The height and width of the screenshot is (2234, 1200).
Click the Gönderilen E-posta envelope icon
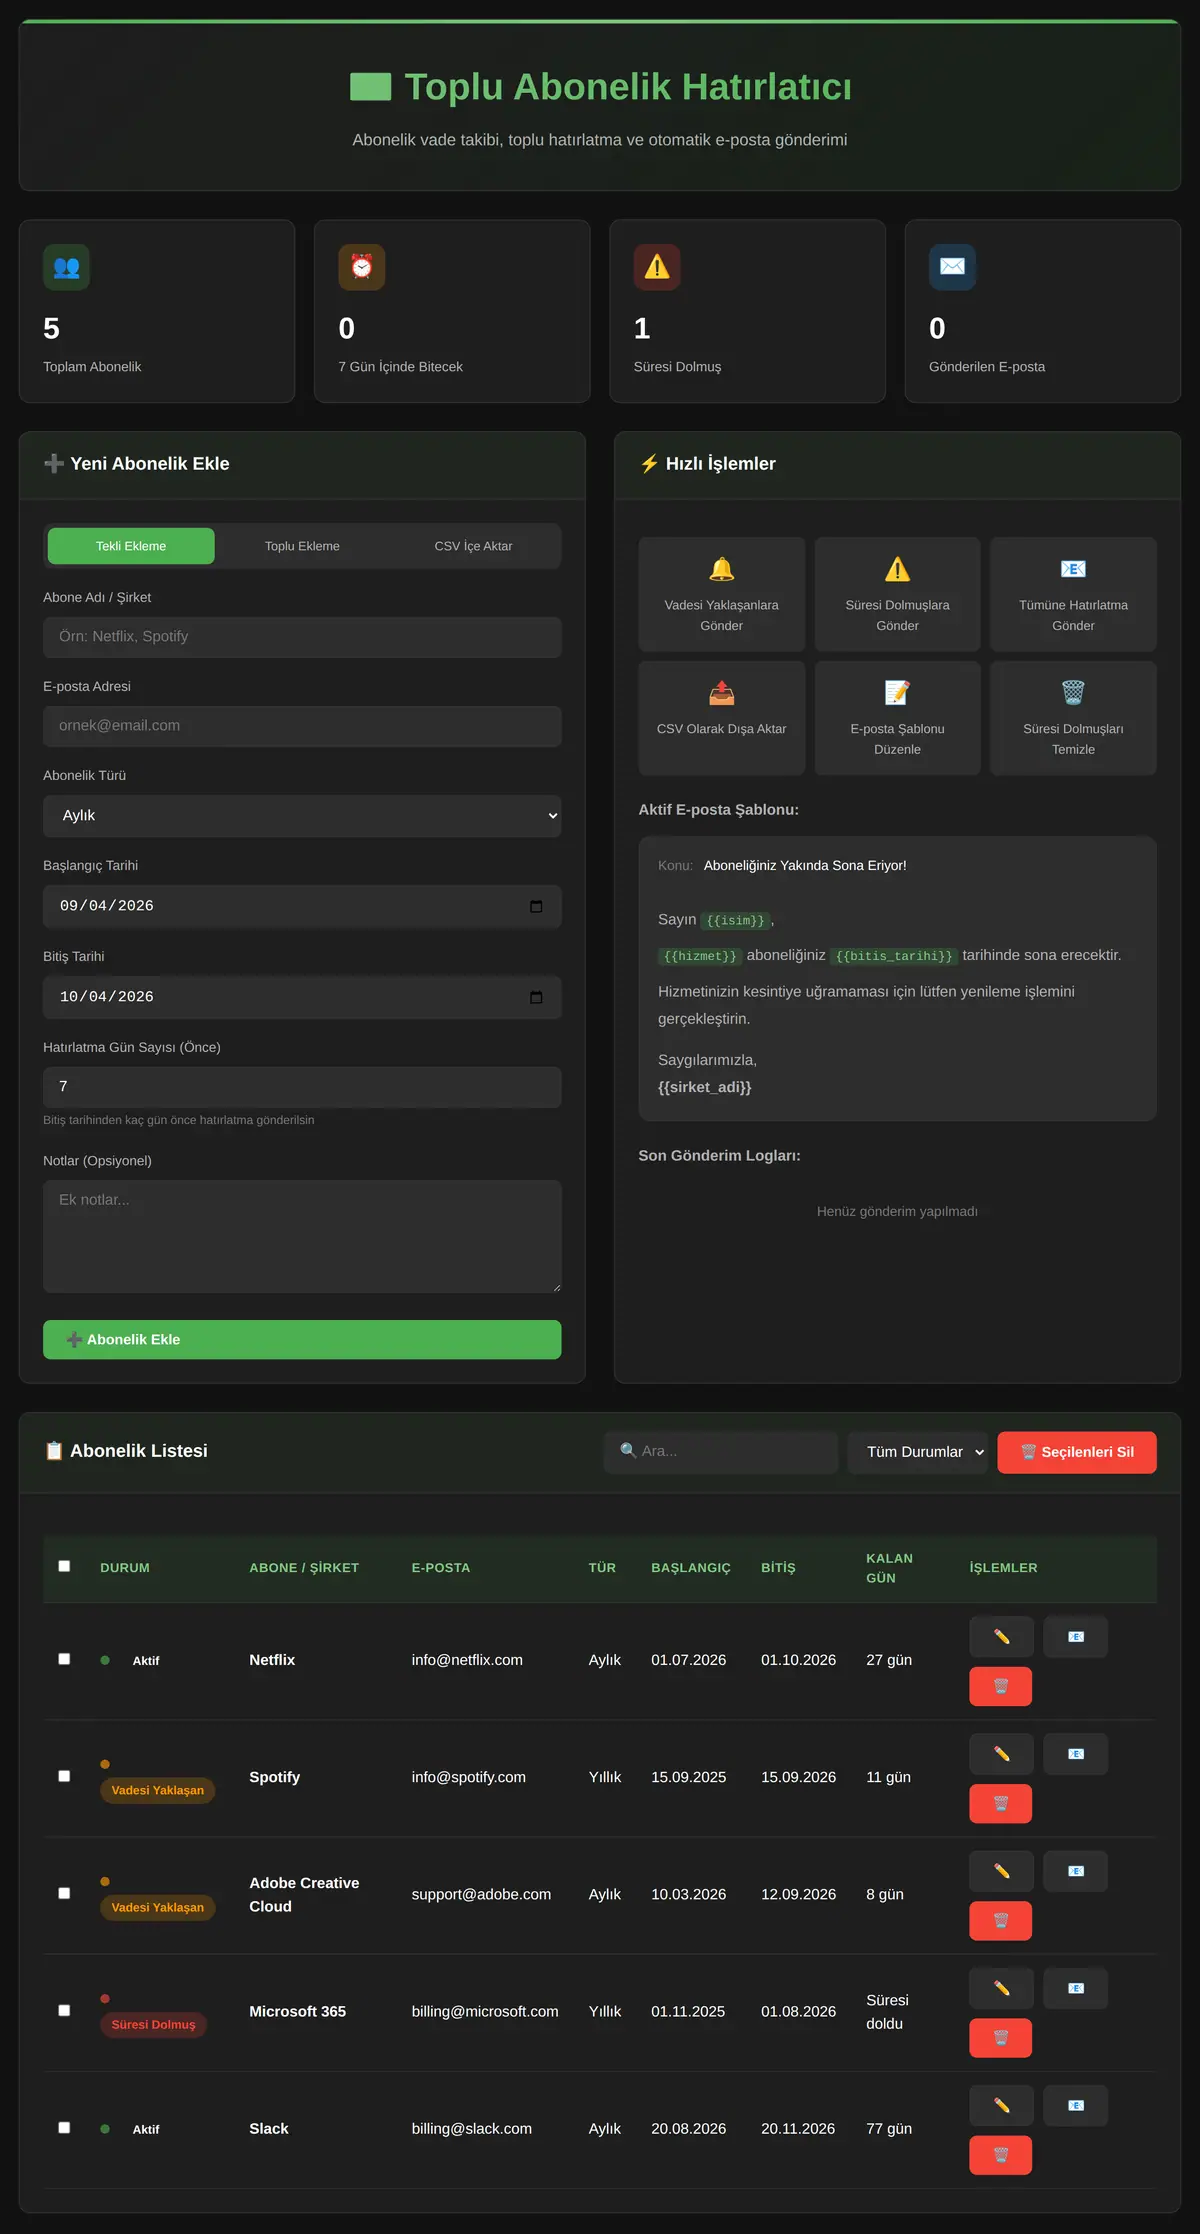point(952,267)
